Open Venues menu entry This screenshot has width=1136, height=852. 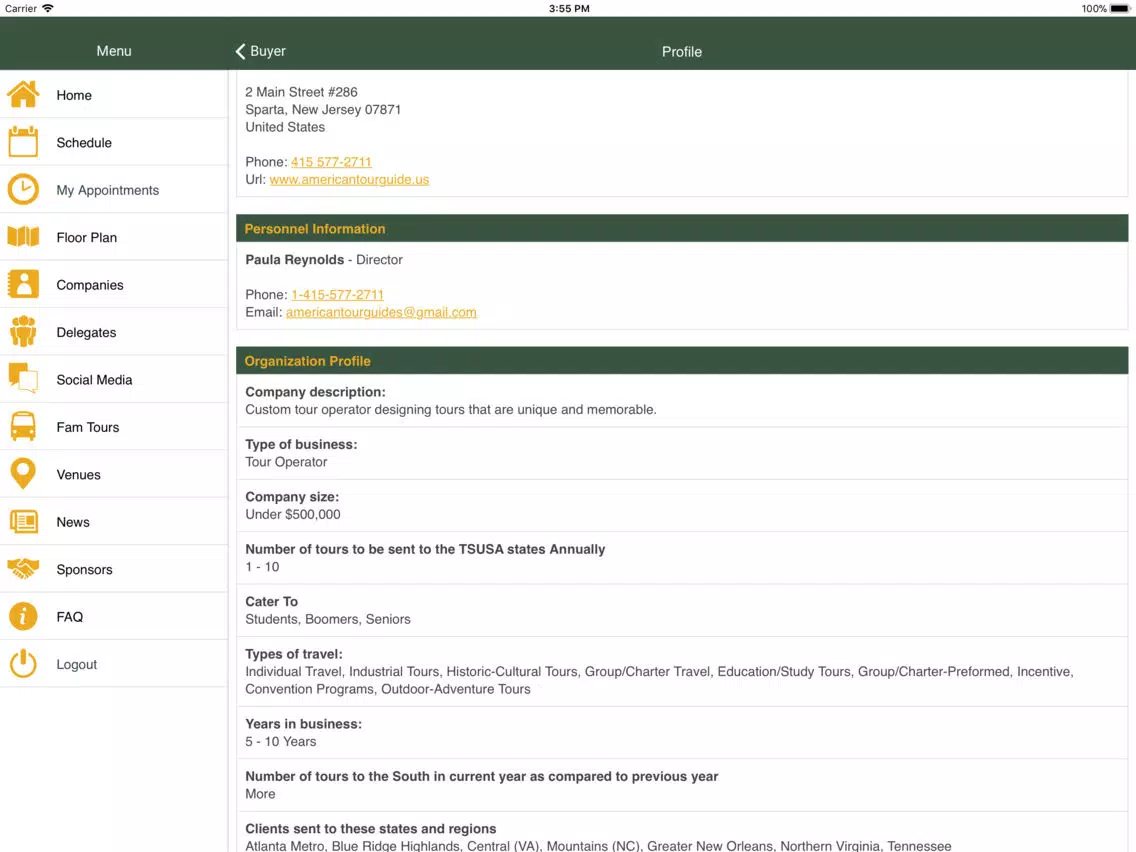(x=114, y=474)
